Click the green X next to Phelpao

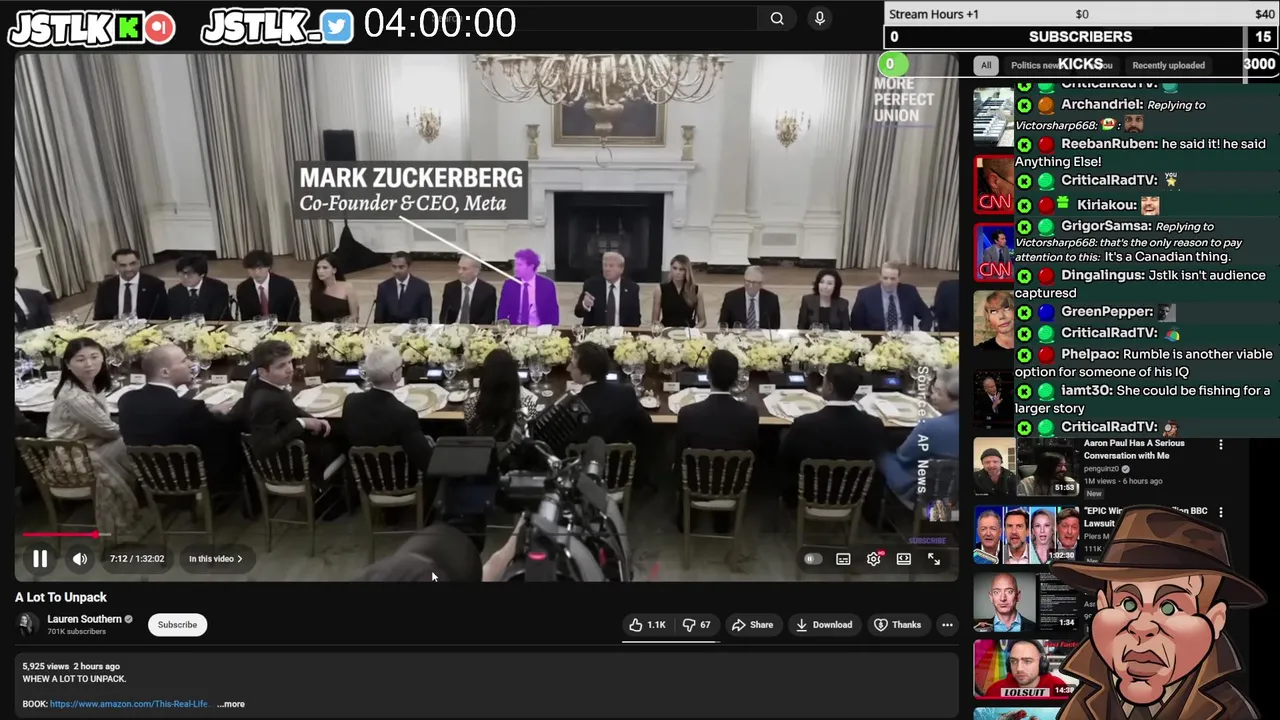1024,355
